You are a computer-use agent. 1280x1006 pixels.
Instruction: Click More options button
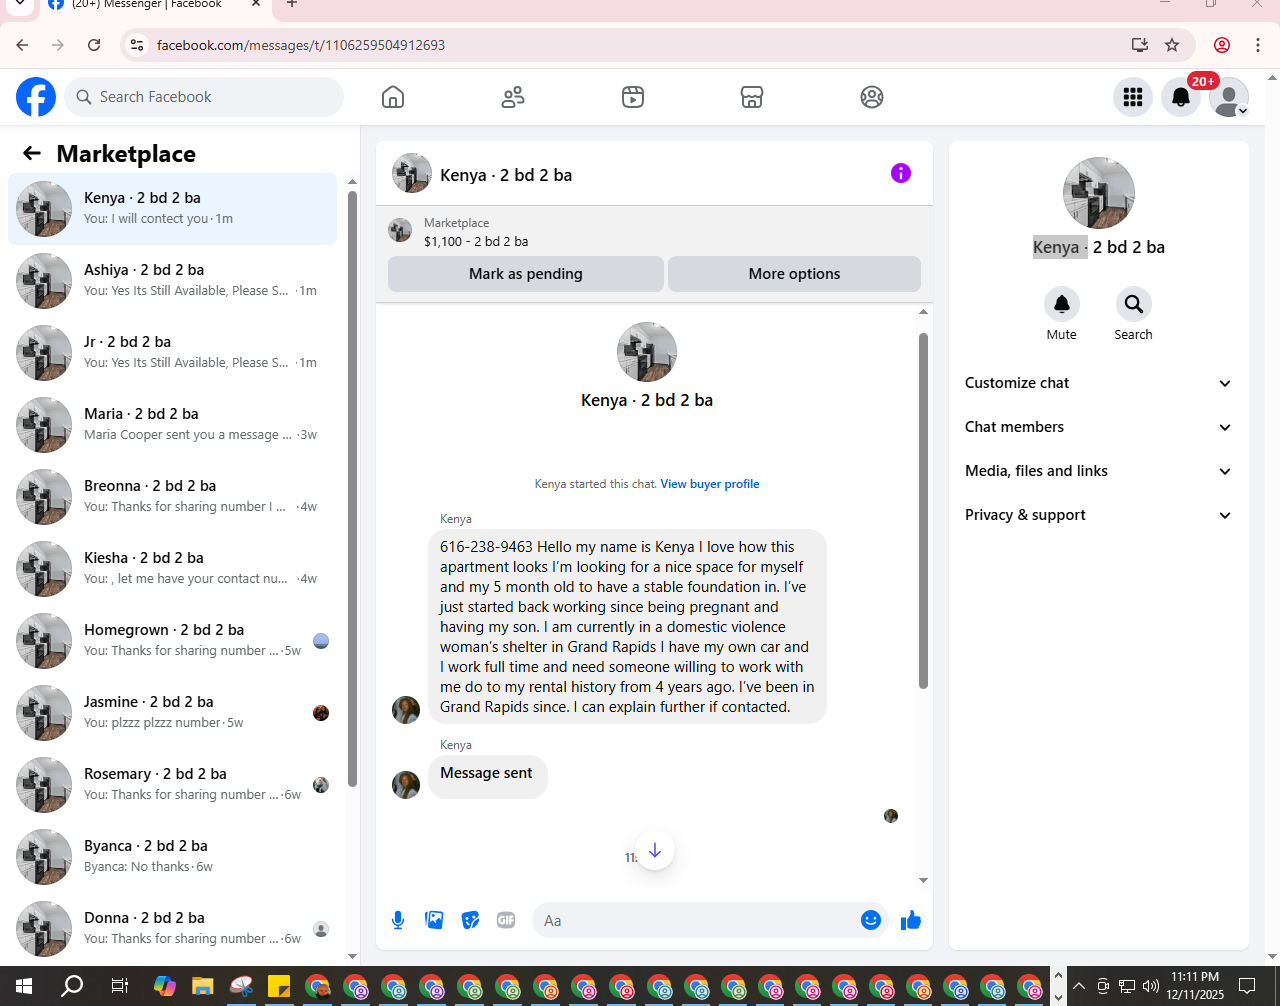click(x=795, y=274)
